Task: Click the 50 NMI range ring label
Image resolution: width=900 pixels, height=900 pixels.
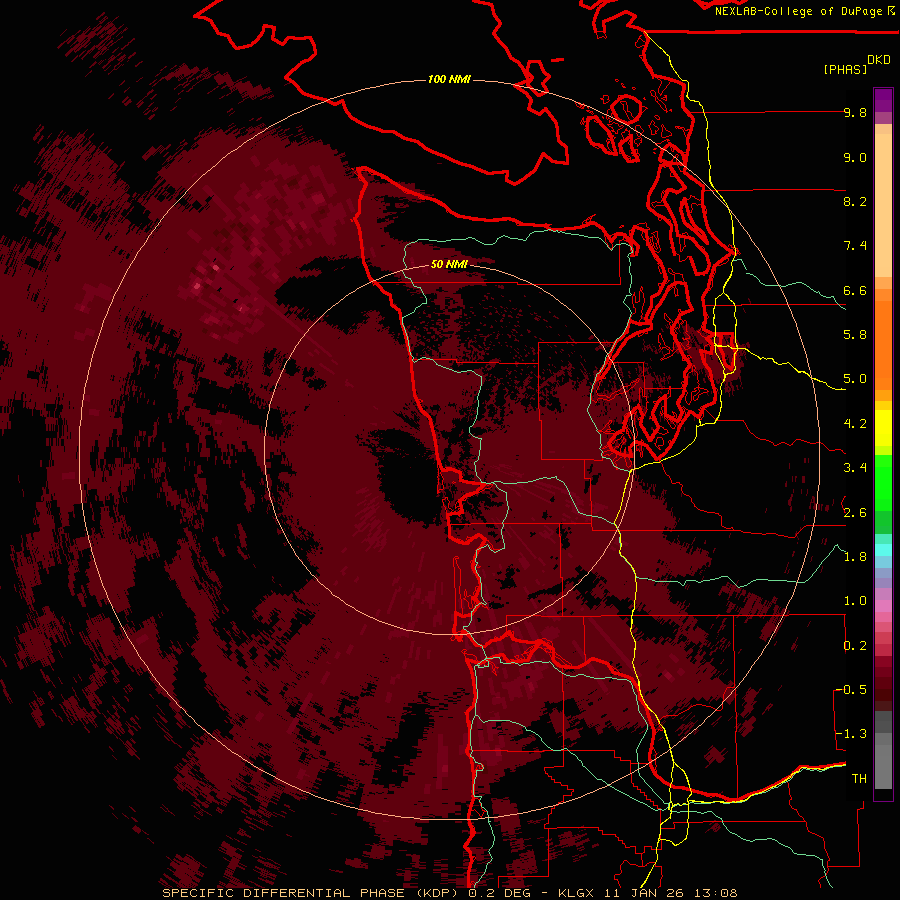Action: (449, 264)
